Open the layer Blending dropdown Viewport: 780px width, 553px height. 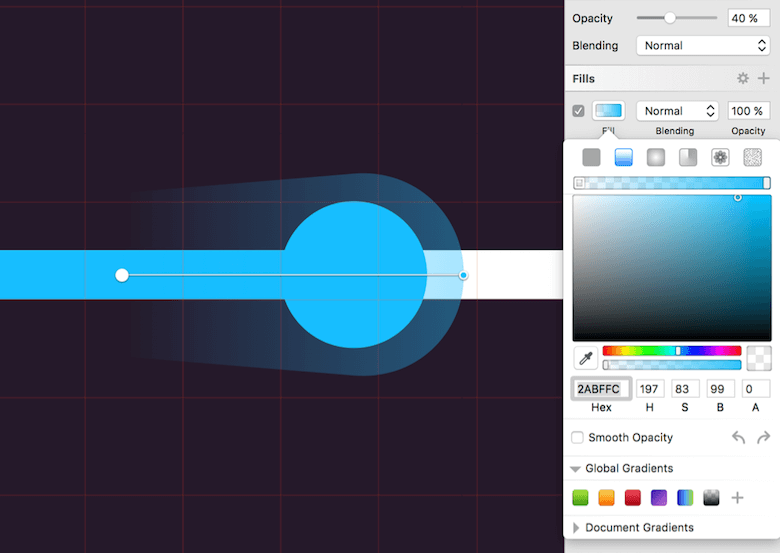pyautogui.click(x=703, y=46)
